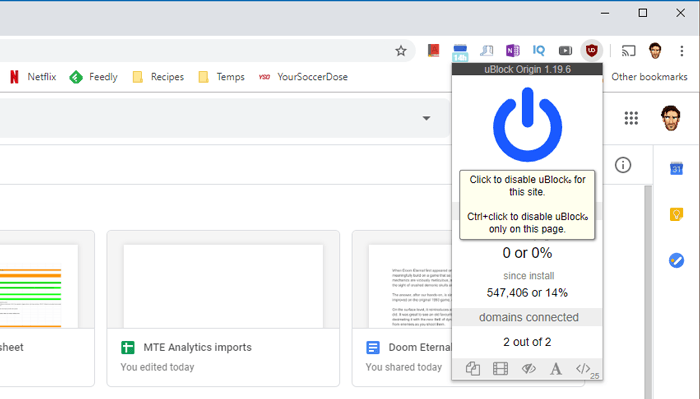
Task: Bookmark this page with star icon
Action: 401,51
